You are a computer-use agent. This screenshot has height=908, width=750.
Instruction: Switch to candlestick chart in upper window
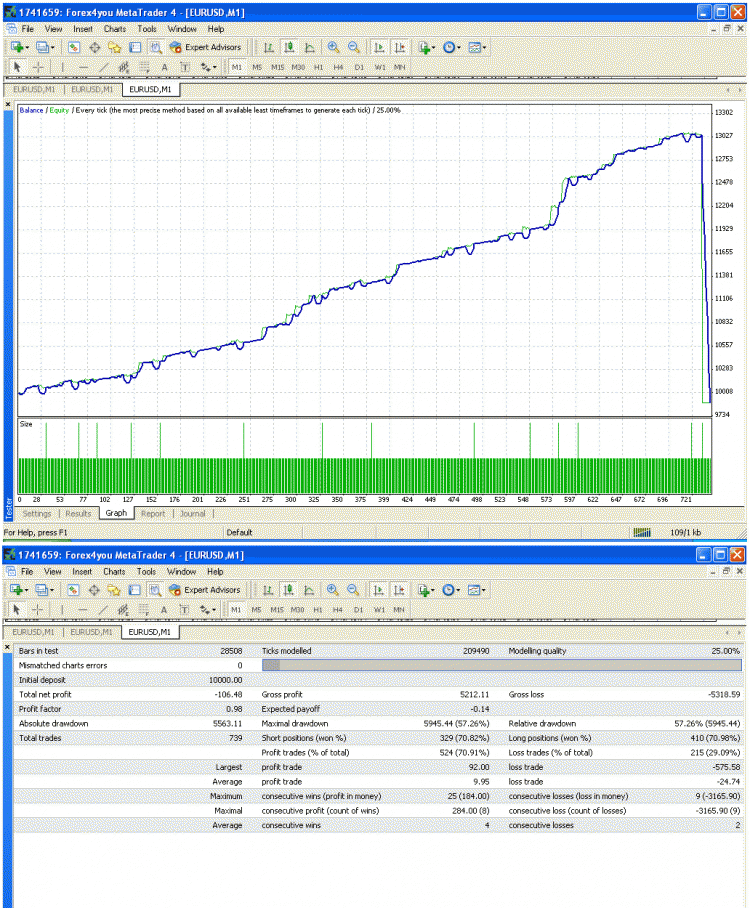(289, 47)
